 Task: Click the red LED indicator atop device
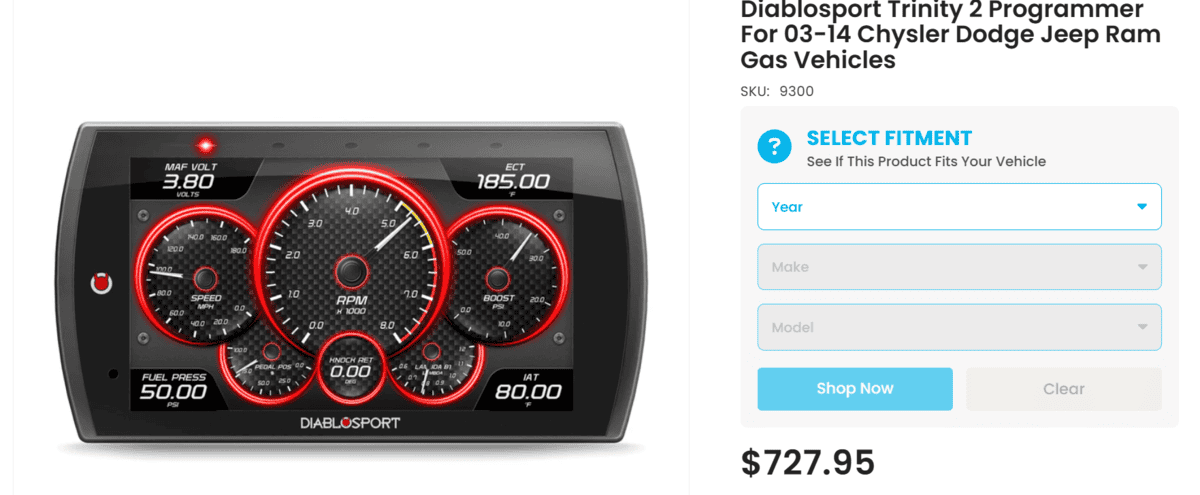(207, 145)
